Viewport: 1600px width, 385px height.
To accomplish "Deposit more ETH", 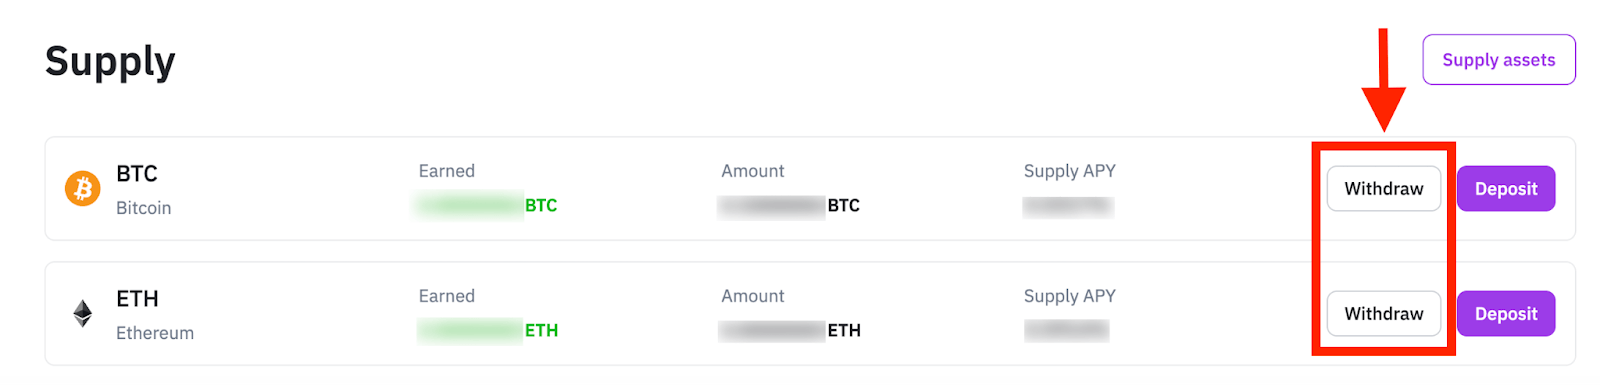I will (x=1506, y=314).
